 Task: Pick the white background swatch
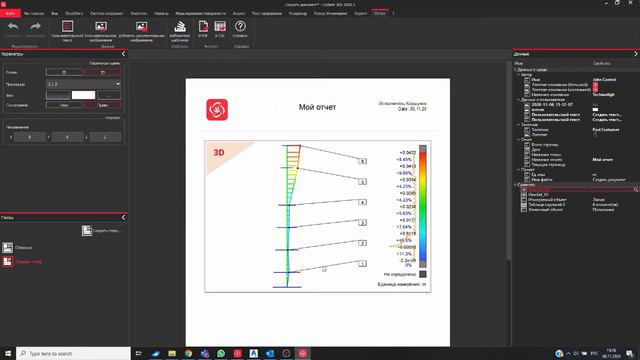83,95
